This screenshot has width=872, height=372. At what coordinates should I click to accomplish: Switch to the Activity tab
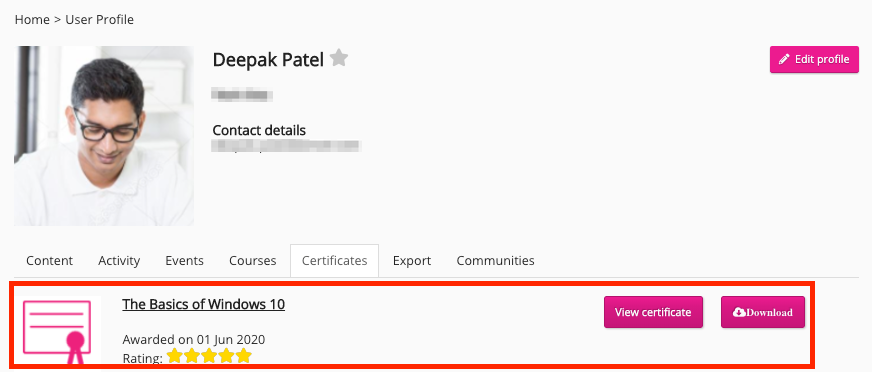click(119, 261)
